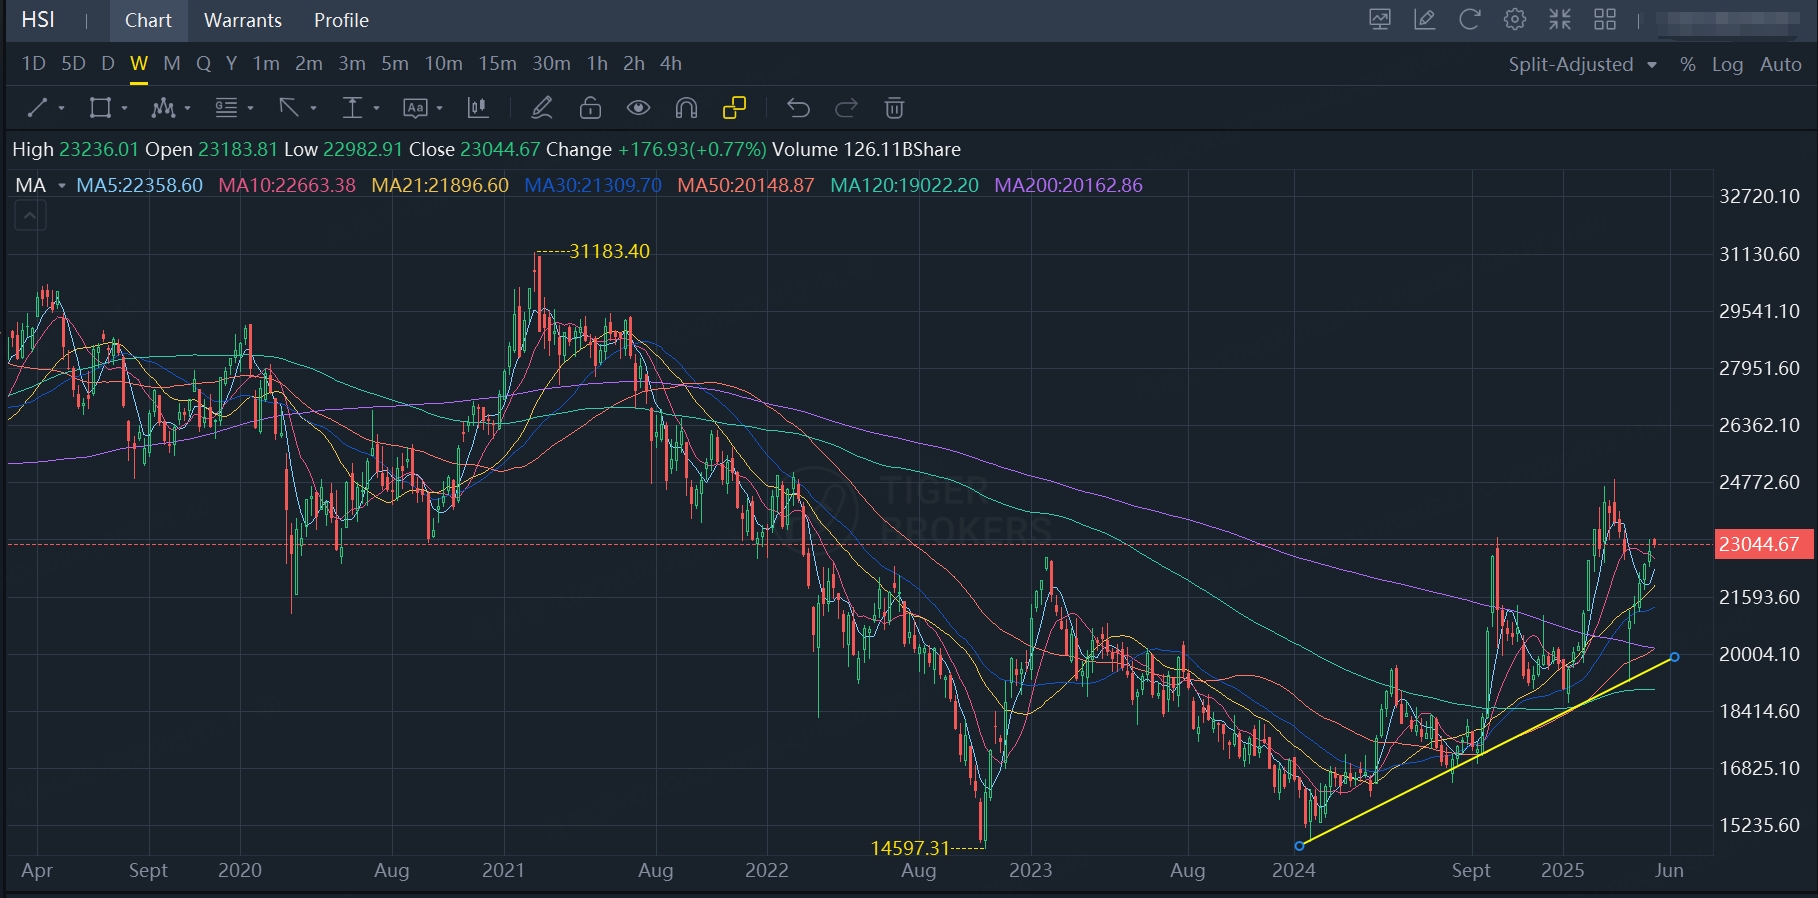1818x898 pixels.
Task: Open the Split-Adjusted dropdown
Action: 1582,64
